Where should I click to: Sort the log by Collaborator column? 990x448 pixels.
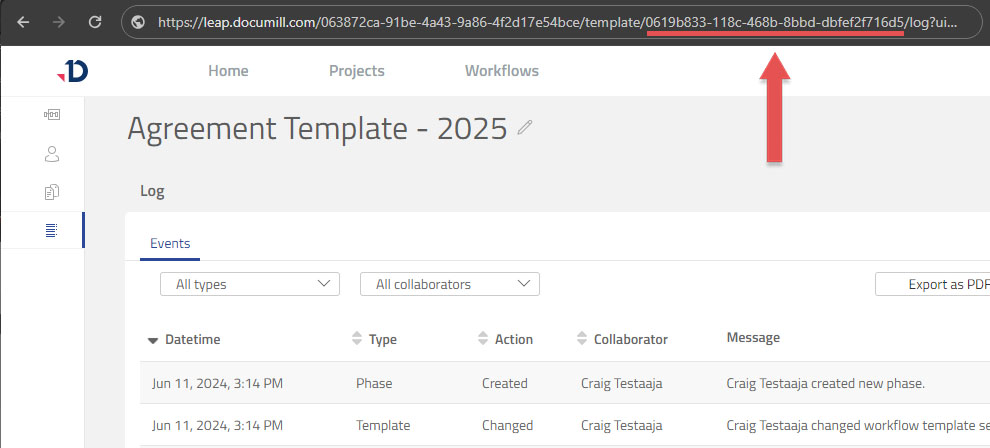[630, 339]
